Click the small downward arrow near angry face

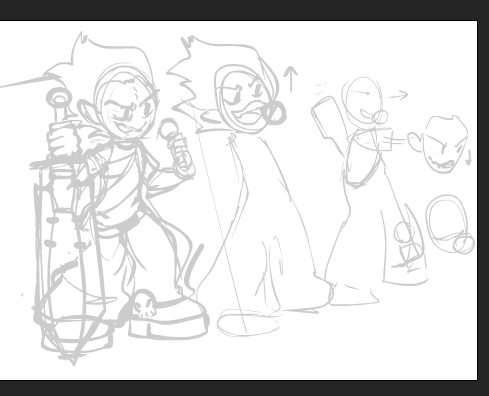468,157
